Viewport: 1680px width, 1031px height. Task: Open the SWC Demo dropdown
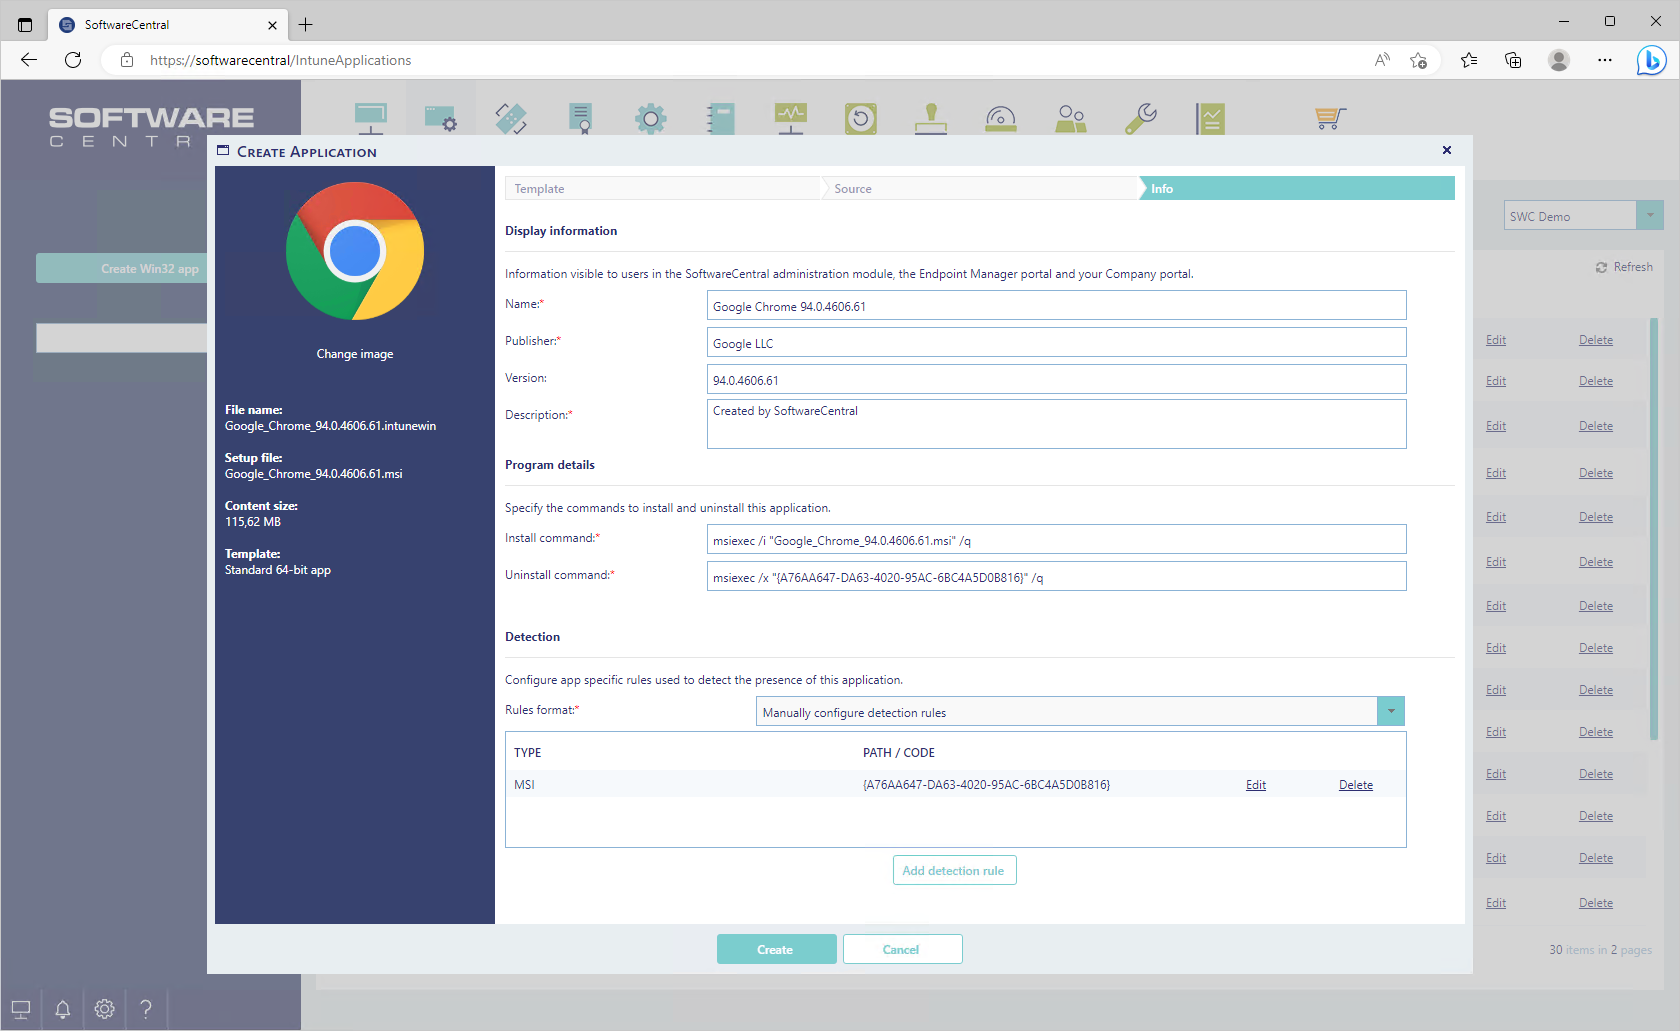tap(1650, 216)
